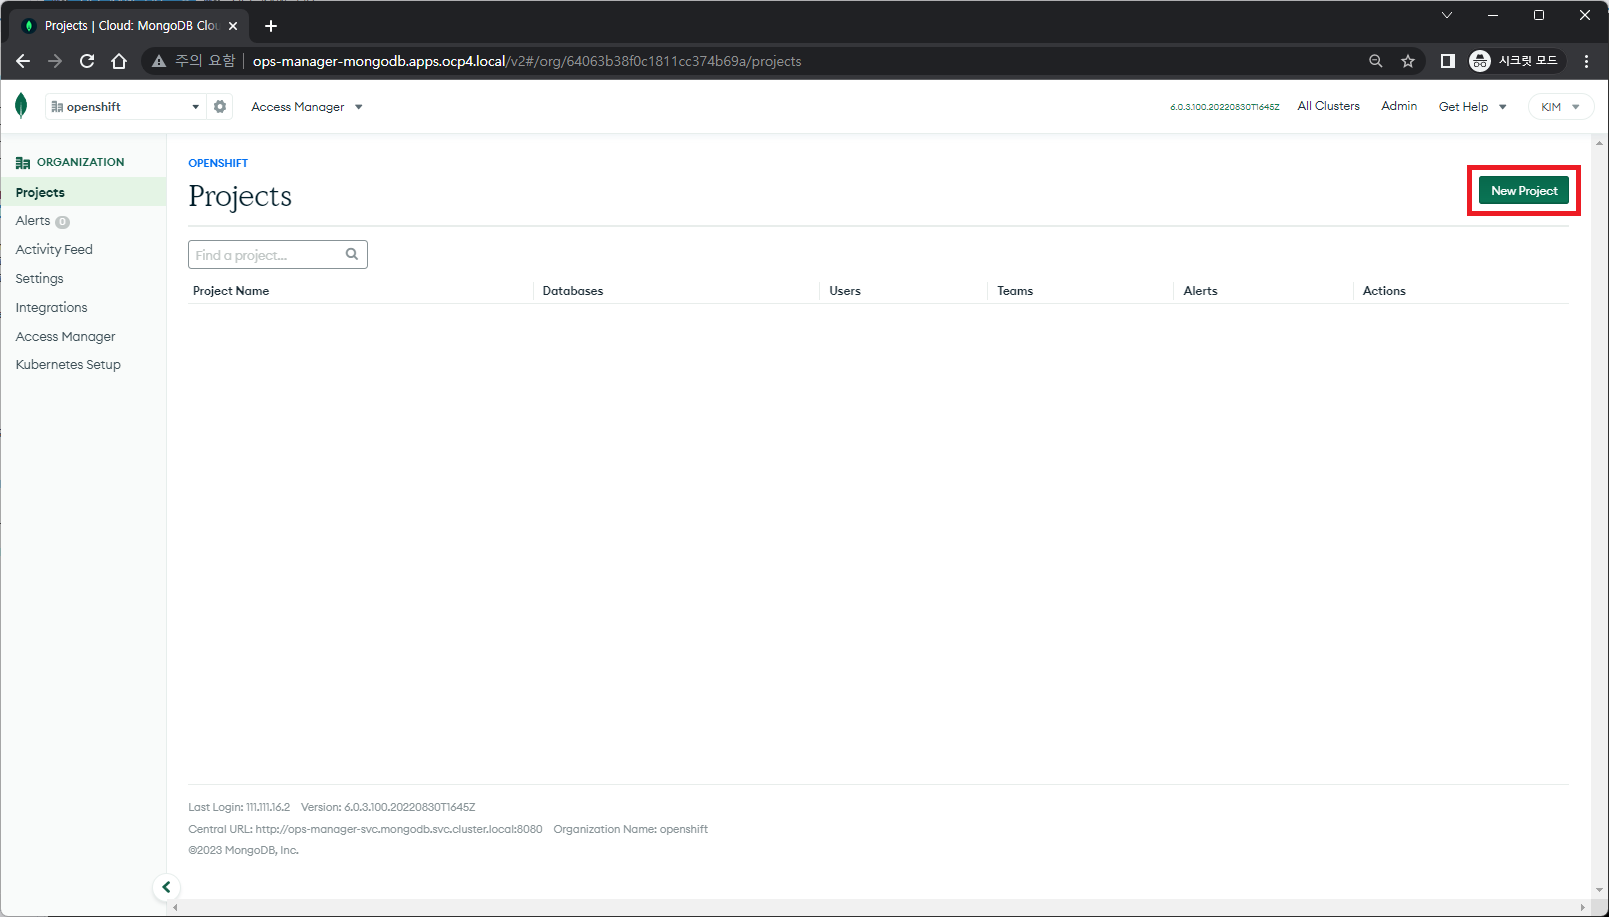Screen dimensions: 1609x917
Task: Click the Last Login footer text
Action: pyautogui.click(x=239, y=807)
